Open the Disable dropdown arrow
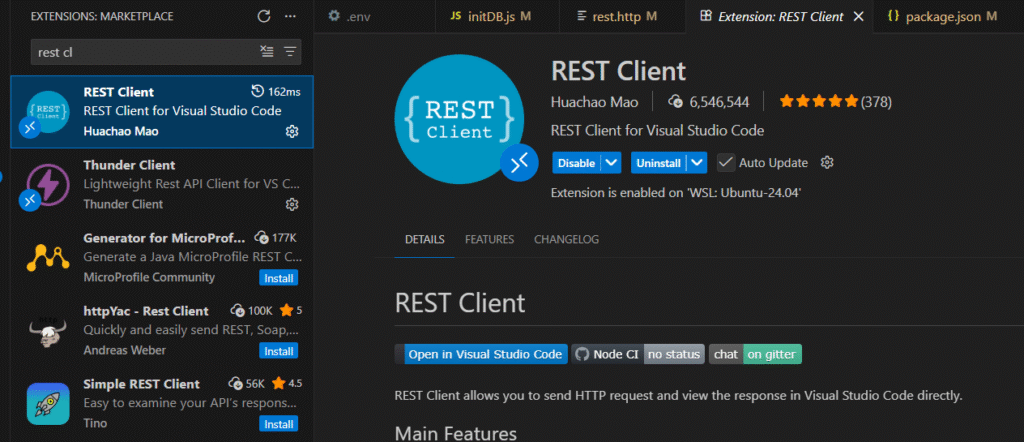The width and height of the screenshot is (1024, 442). click(x=611, y=163)
